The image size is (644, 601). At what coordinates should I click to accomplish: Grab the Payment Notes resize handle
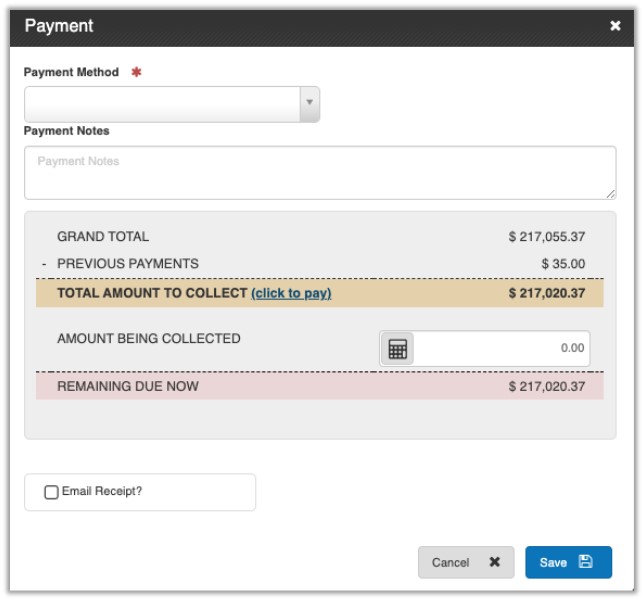click(610, 192)
